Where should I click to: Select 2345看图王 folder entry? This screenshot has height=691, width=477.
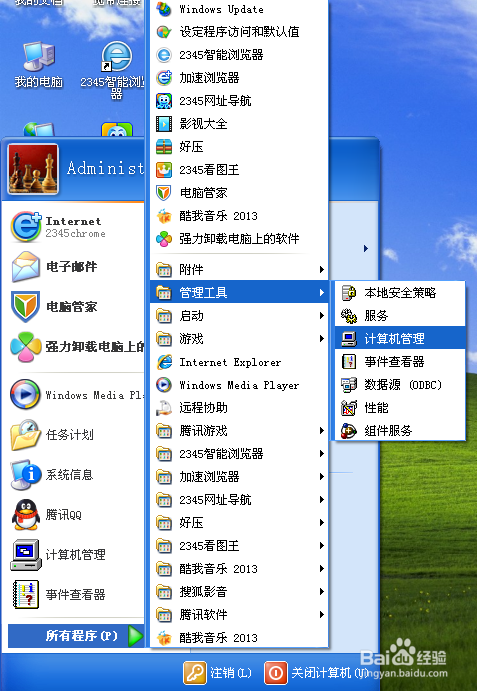[x=239, y=546]
